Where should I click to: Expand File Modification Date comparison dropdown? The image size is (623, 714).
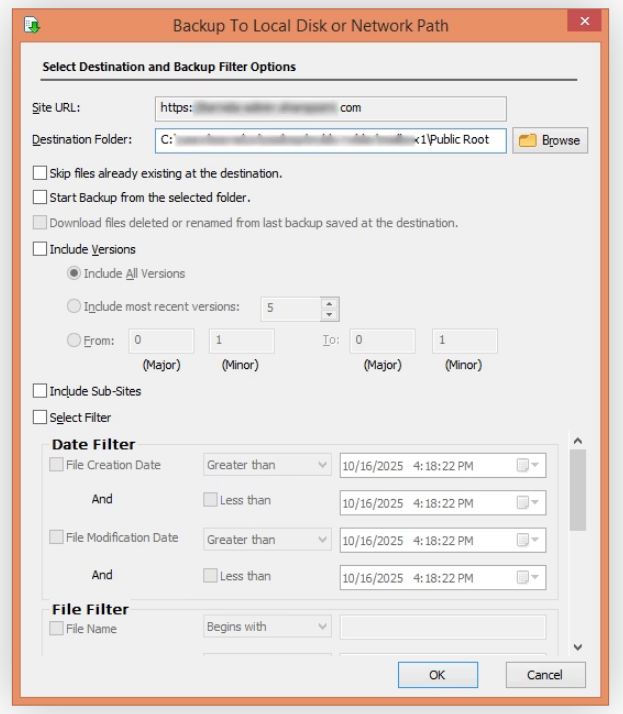click(321, 540)
